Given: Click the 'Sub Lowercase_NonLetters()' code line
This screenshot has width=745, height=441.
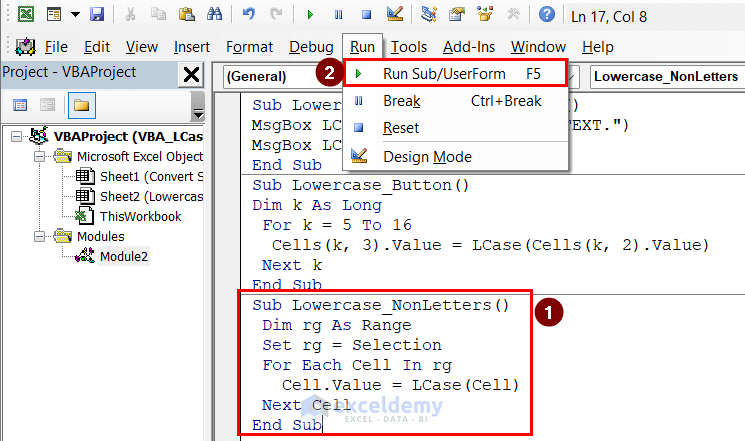Looking at the screenshot, I should (380, 305).
